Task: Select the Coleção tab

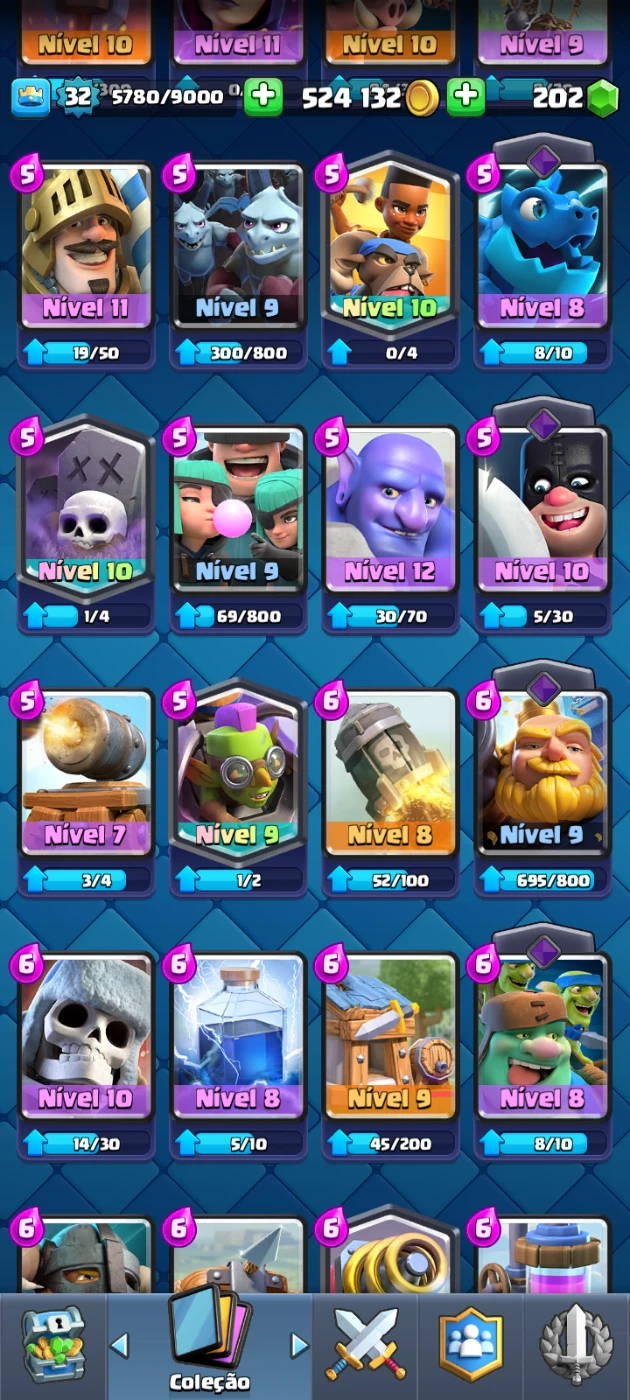Action: (209, 1343)
